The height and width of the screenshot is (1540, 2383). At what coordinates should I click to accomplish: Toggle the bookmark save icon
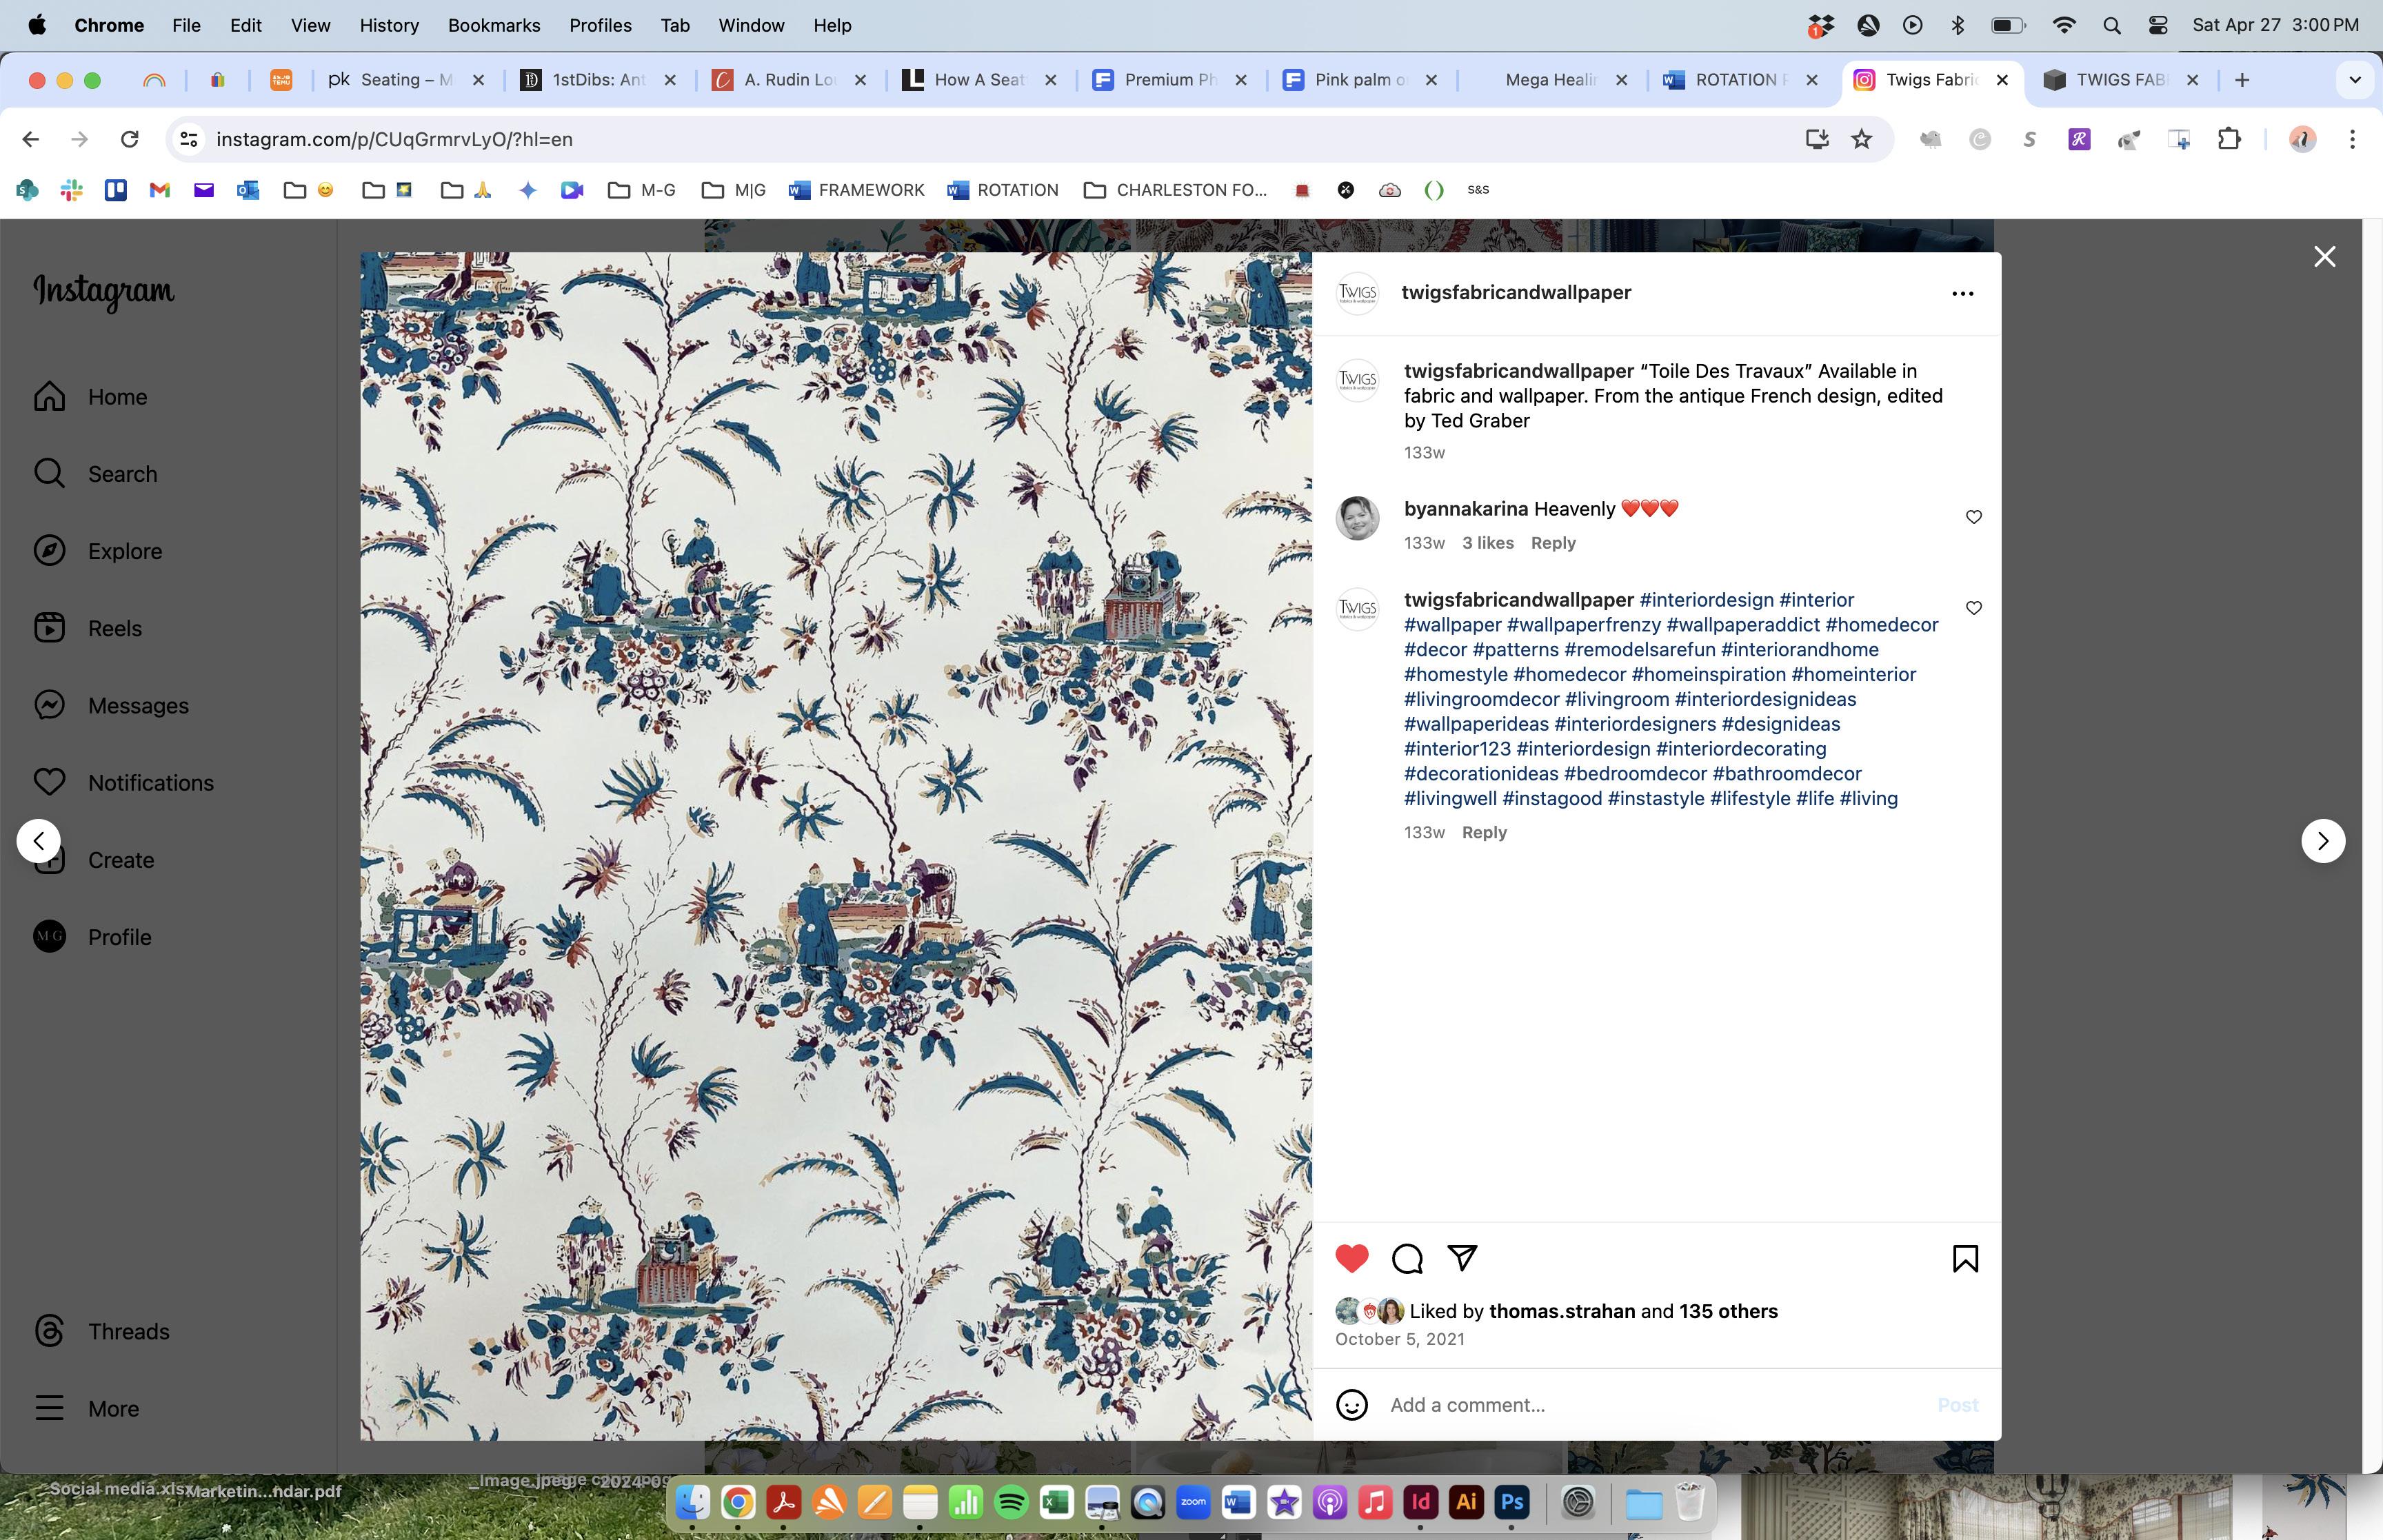point(1964,1259)
